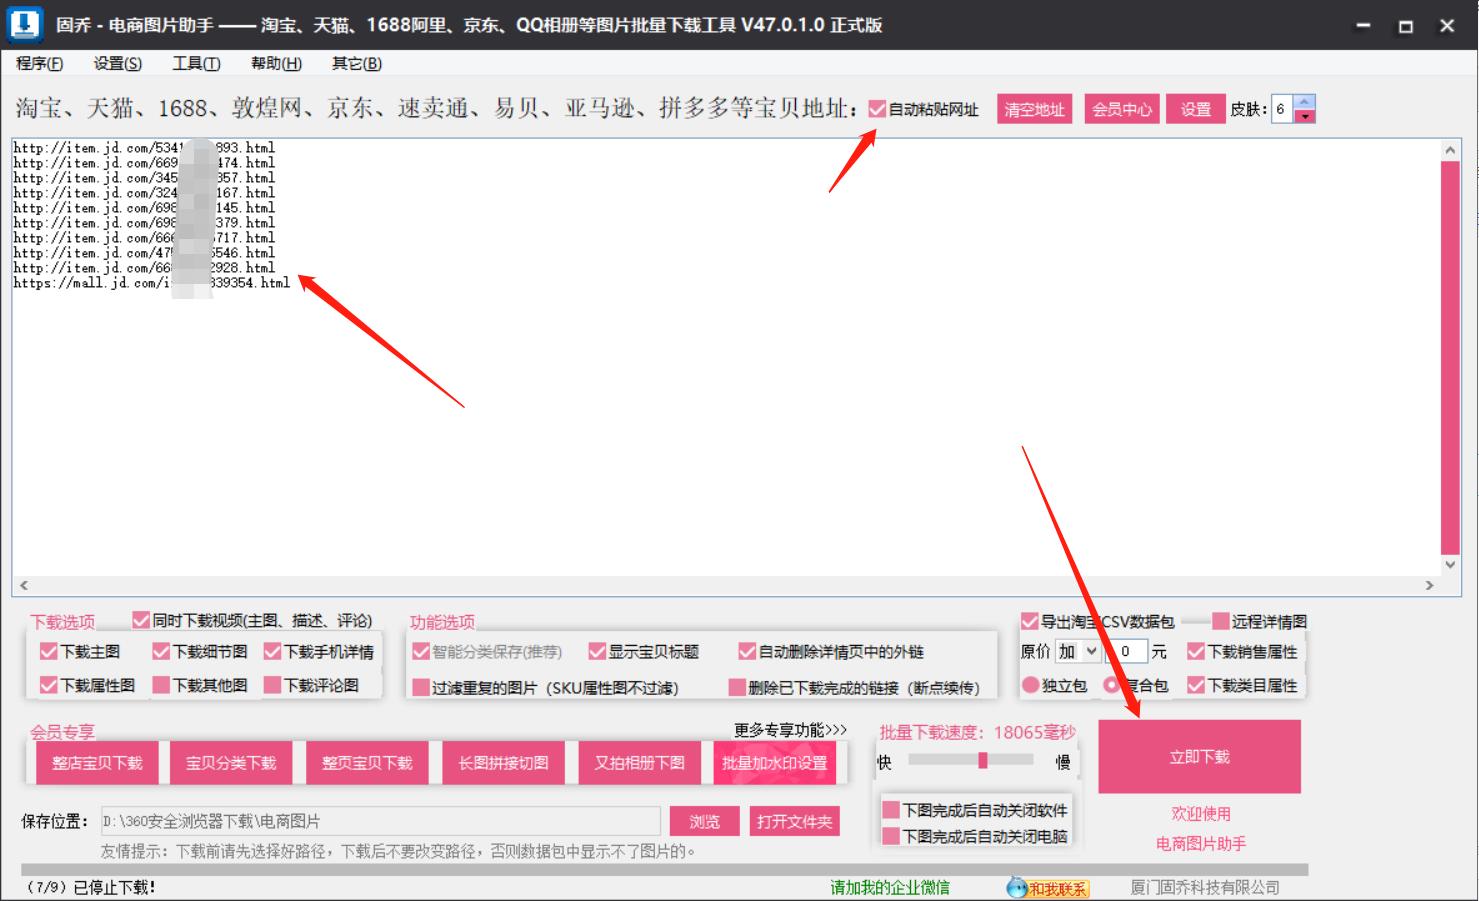Click the 皮肤 skin up arrow
Viewport: 1479px width, 901px height.
pos(1305,103)
